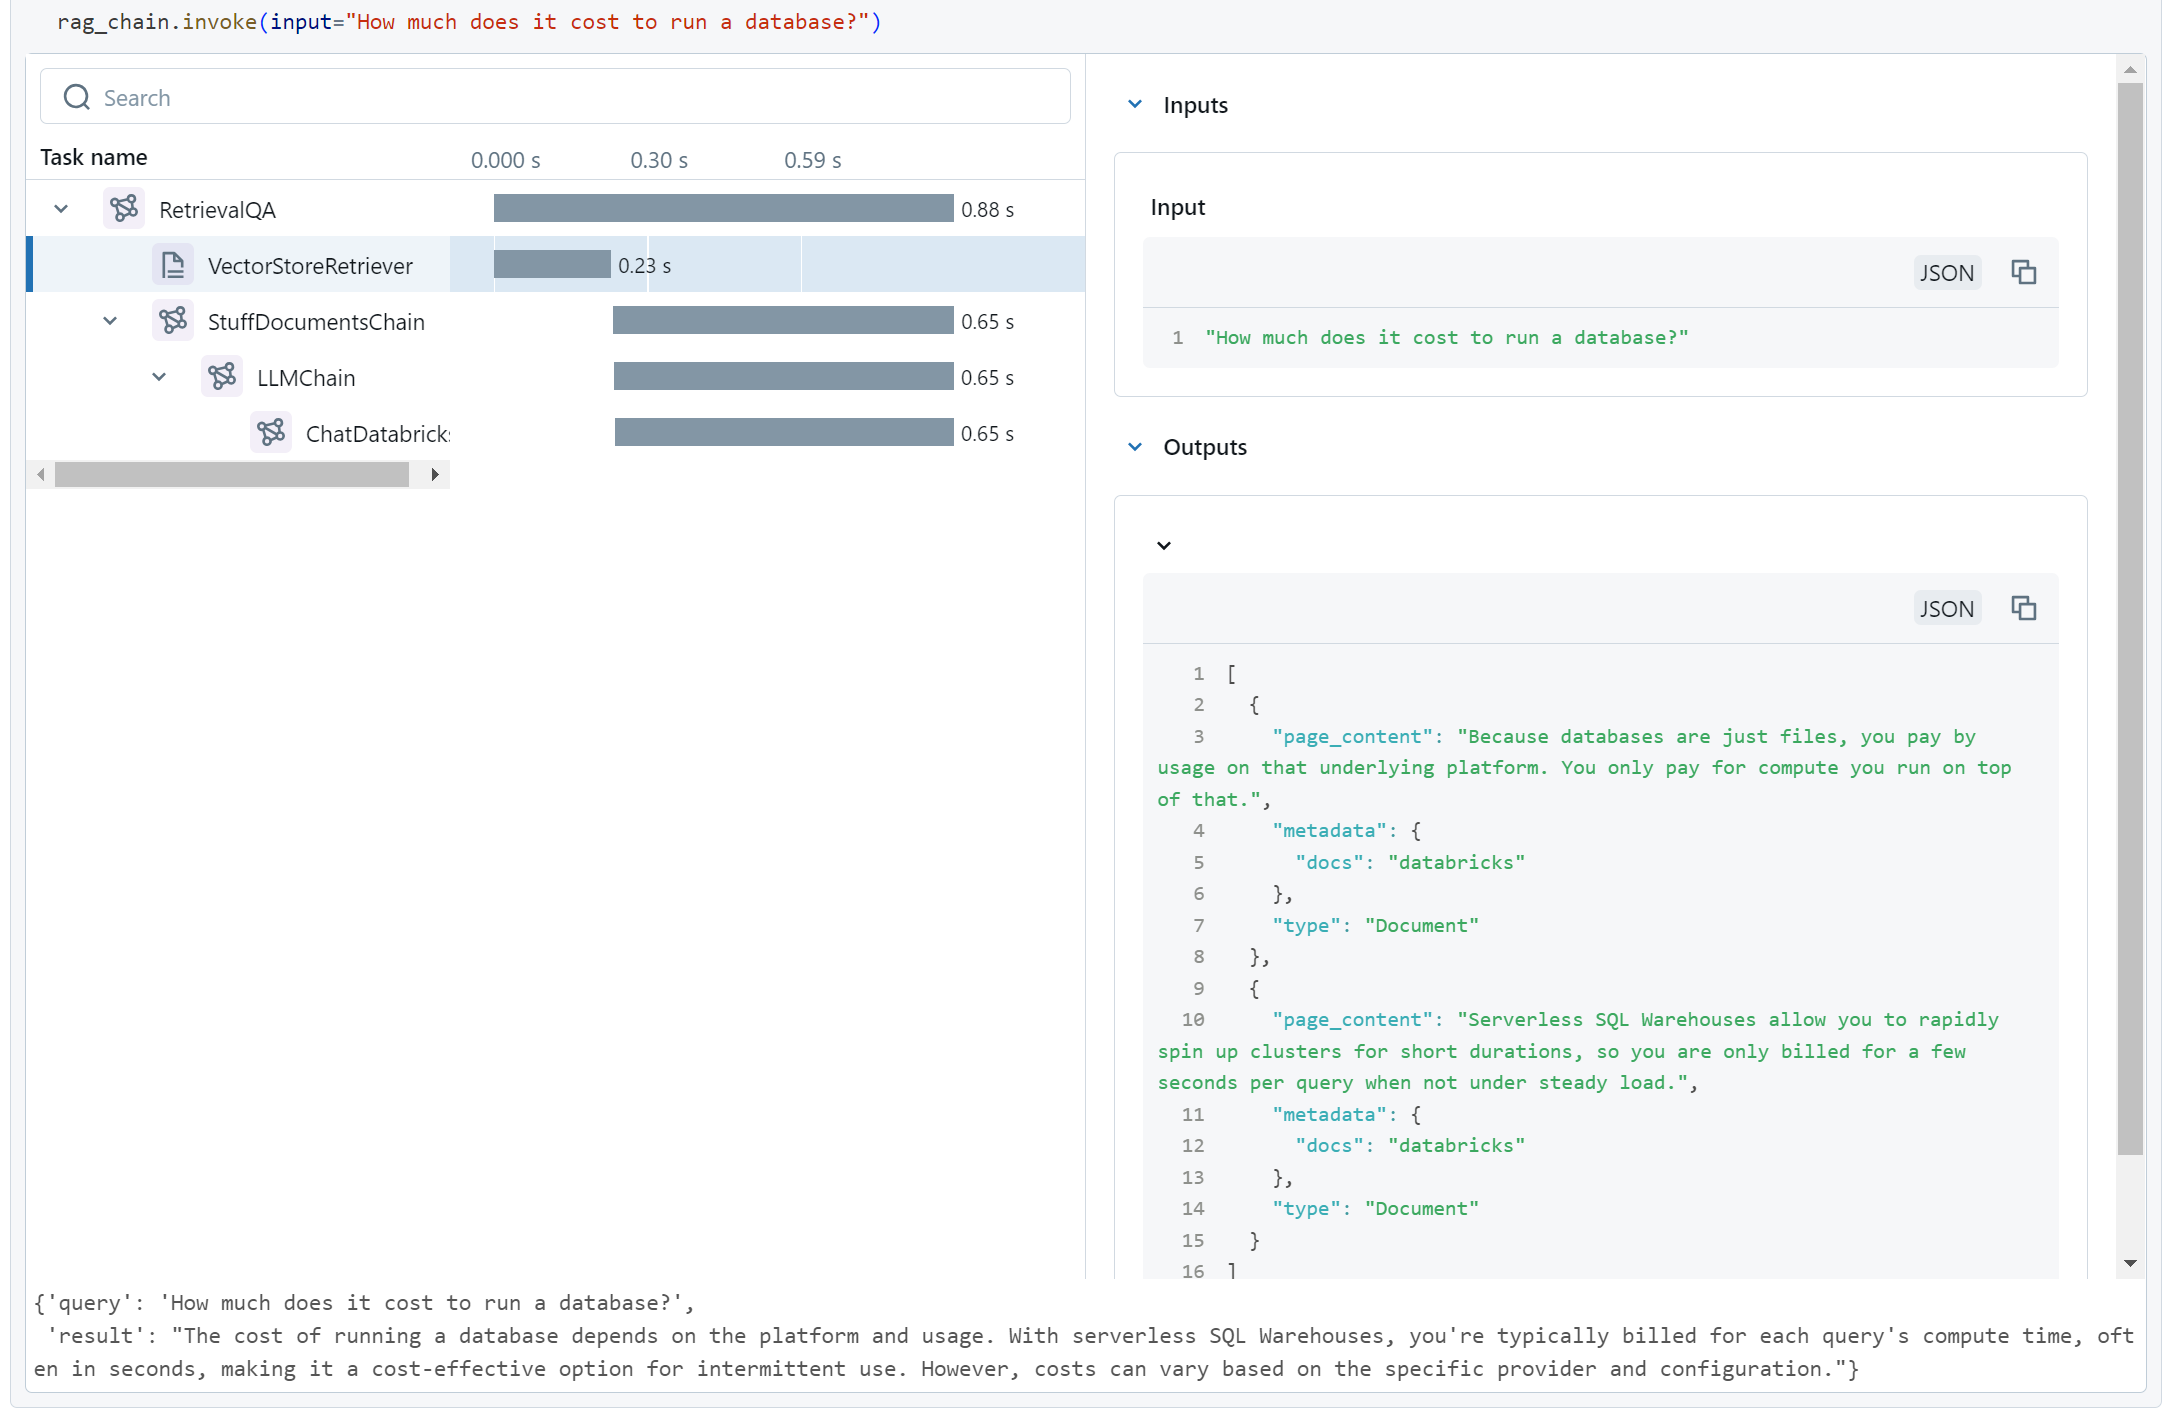Viewport: 2175px width, 1421px height.
Task: Click the StuffDocumentsChain chain icon
Action: pyautogui.click(x=173, y=320)
